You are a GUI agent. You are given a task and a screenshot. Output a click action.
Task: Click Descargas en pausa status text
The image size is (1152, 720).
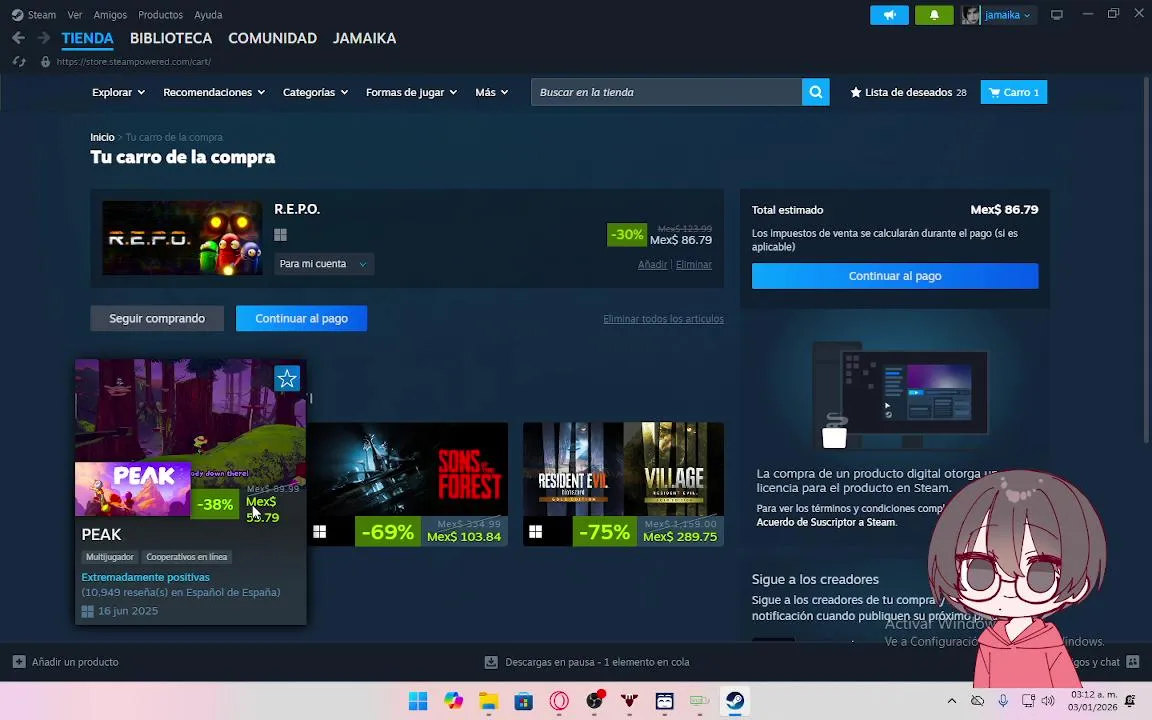pos(597,662)
